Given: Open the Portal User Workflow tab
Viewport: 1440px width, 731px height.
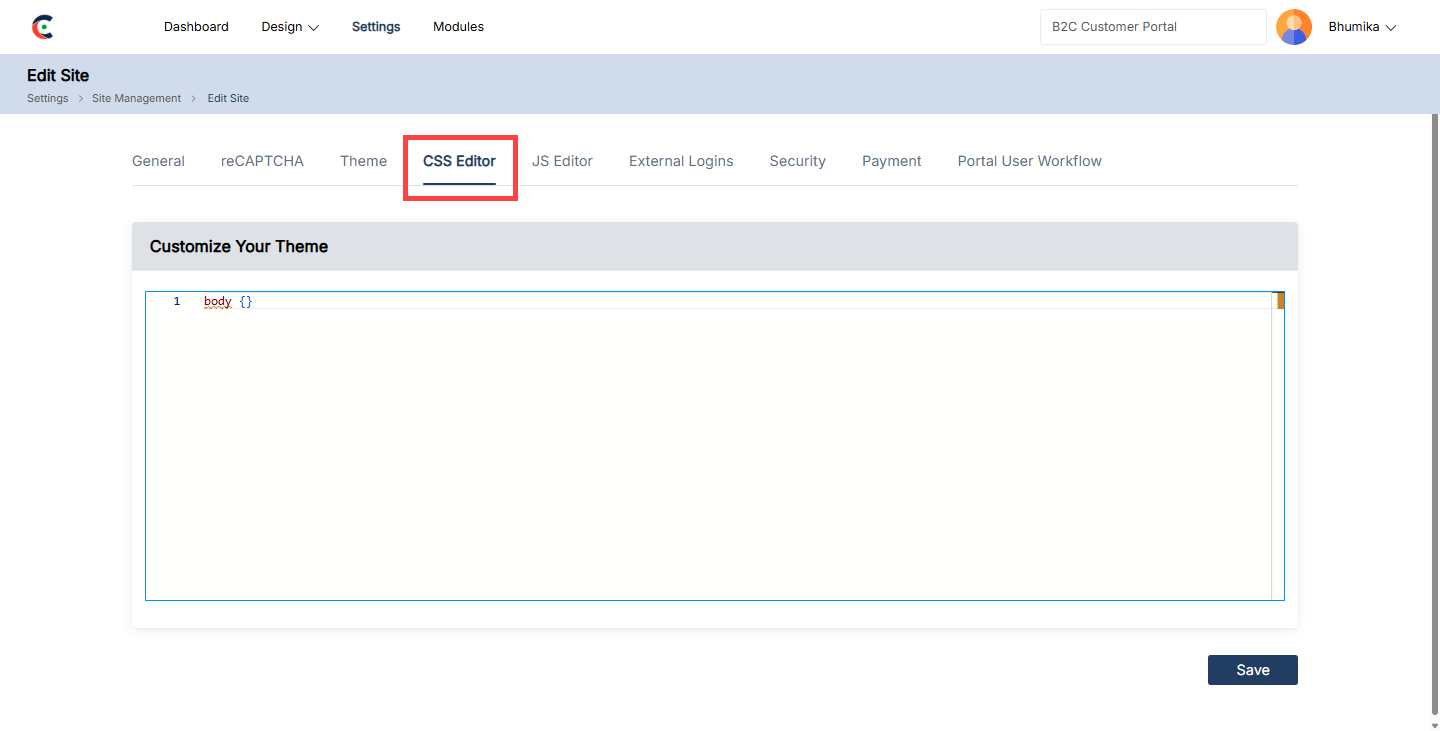Looking at the screenshot, I should click(1029, 161).
